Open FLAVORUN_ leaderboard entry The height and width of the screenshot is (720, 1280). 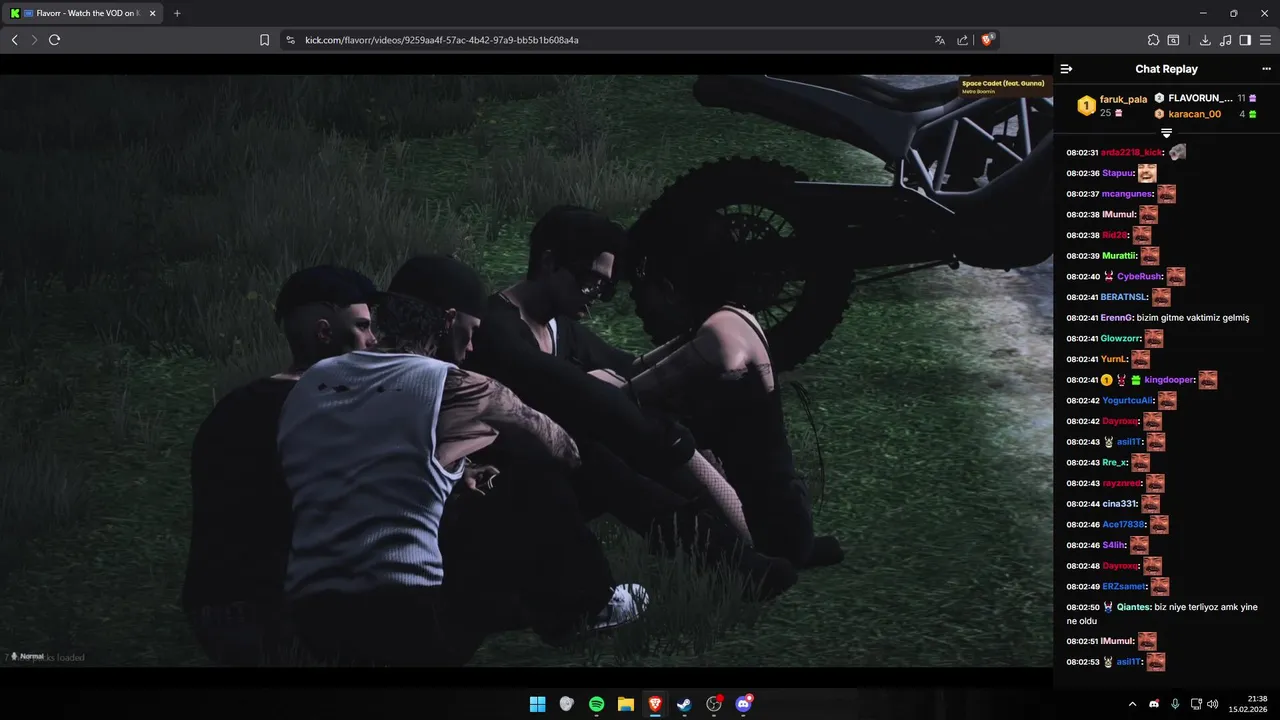tap(1200, 98)
